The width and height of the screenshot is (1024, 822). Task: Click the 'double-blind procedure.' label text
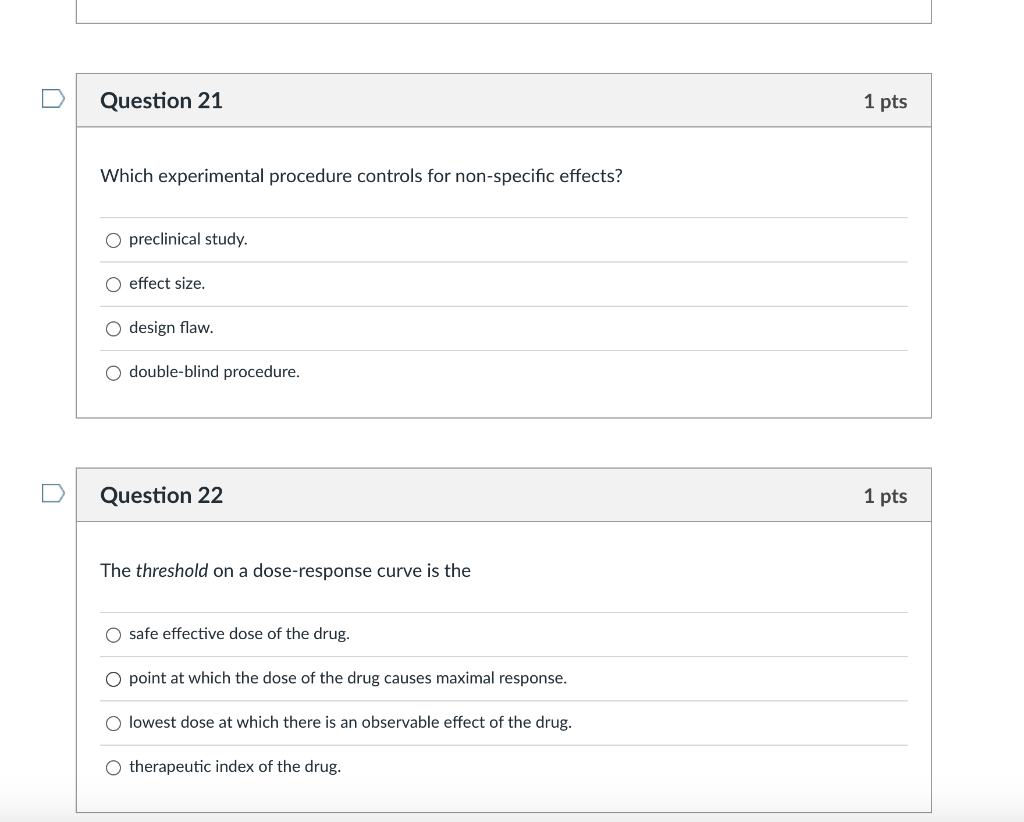(x=214, y=372)
